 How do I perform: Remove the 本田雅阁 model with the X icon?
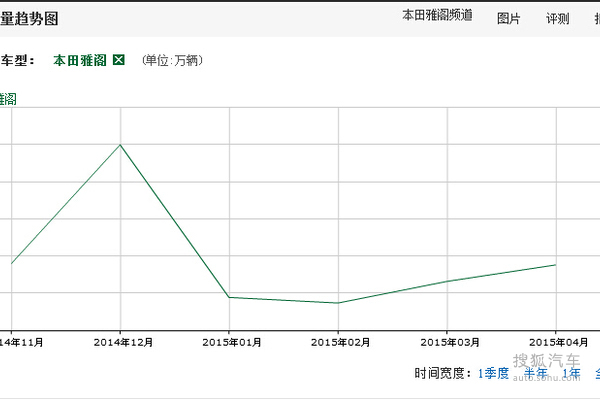tap(119, 61)
